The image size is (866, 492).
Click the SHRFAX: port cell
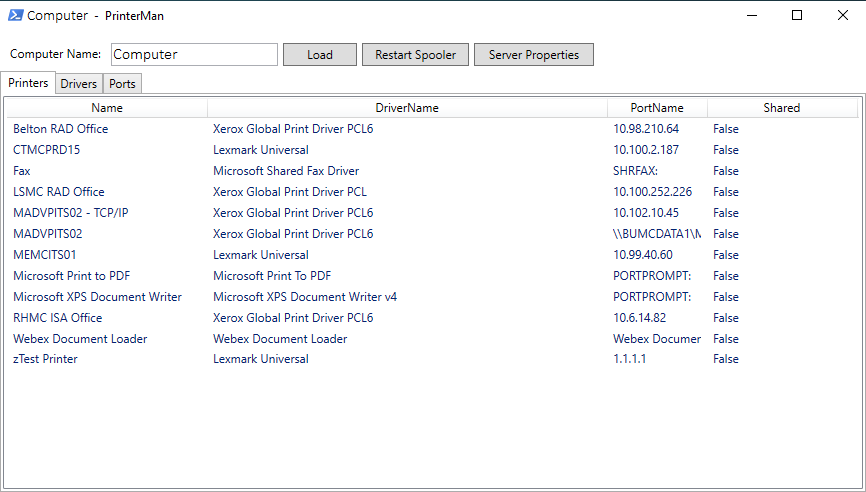635,171
